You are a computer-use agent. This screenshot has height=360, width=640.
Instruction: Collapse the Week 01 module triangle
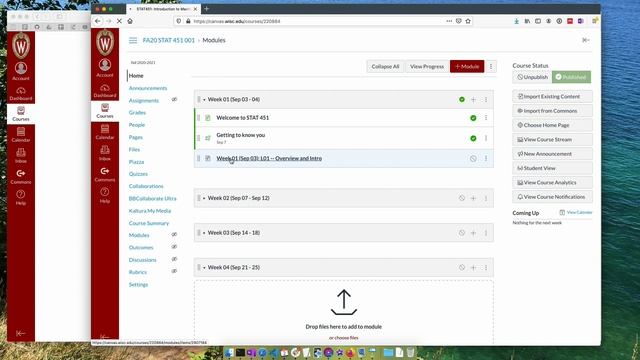(x=204, y=100)
